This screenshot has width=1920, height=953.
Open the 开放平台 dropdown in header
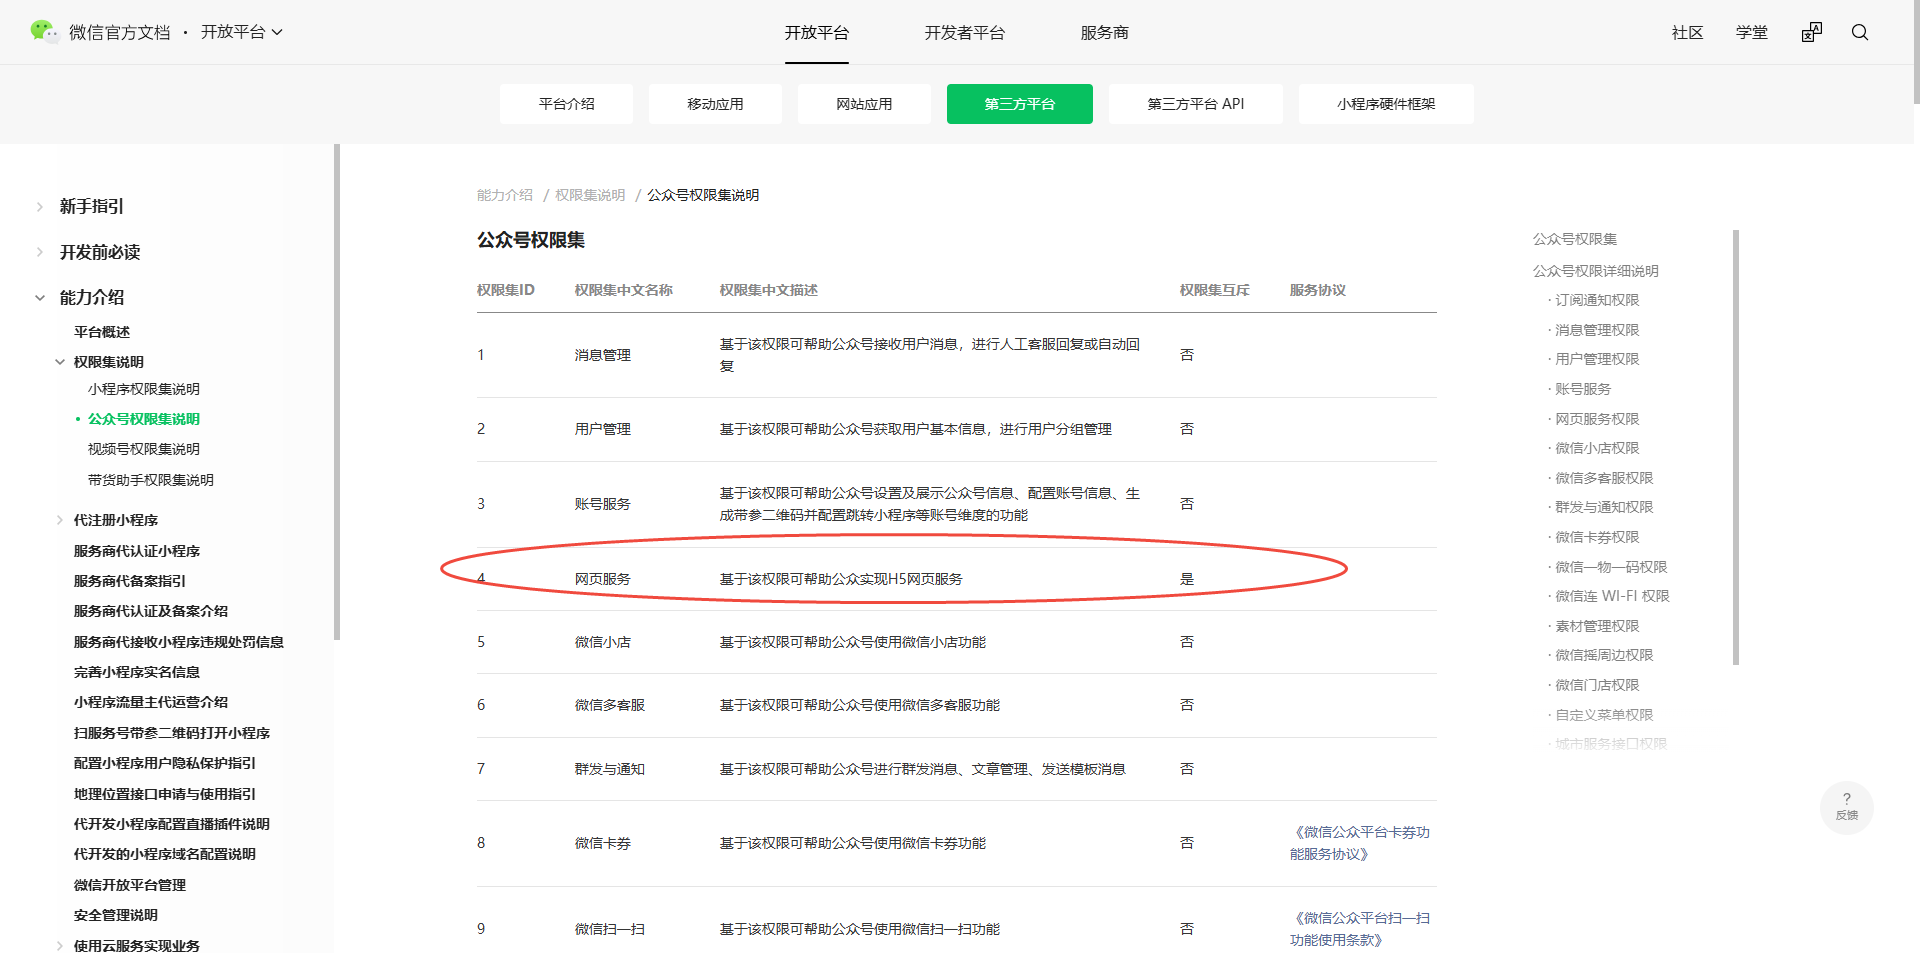pos(242,32)
